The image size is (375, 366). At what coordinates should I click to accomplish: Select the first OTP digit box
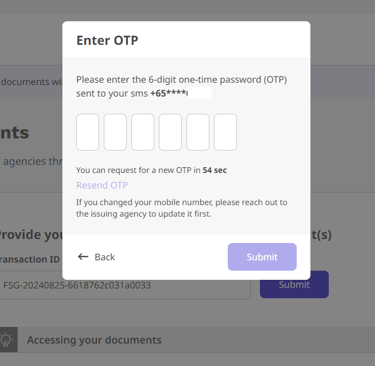[88, 132]
